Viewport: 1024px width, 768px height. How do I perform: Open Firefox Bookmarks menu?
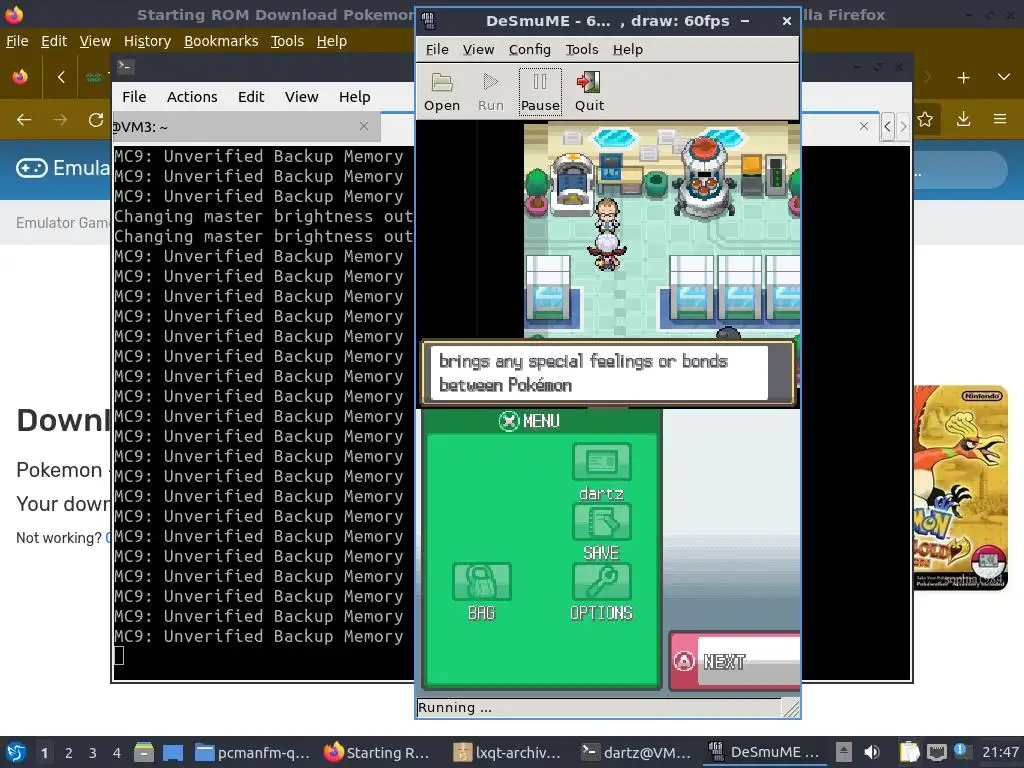pos(221,41)
